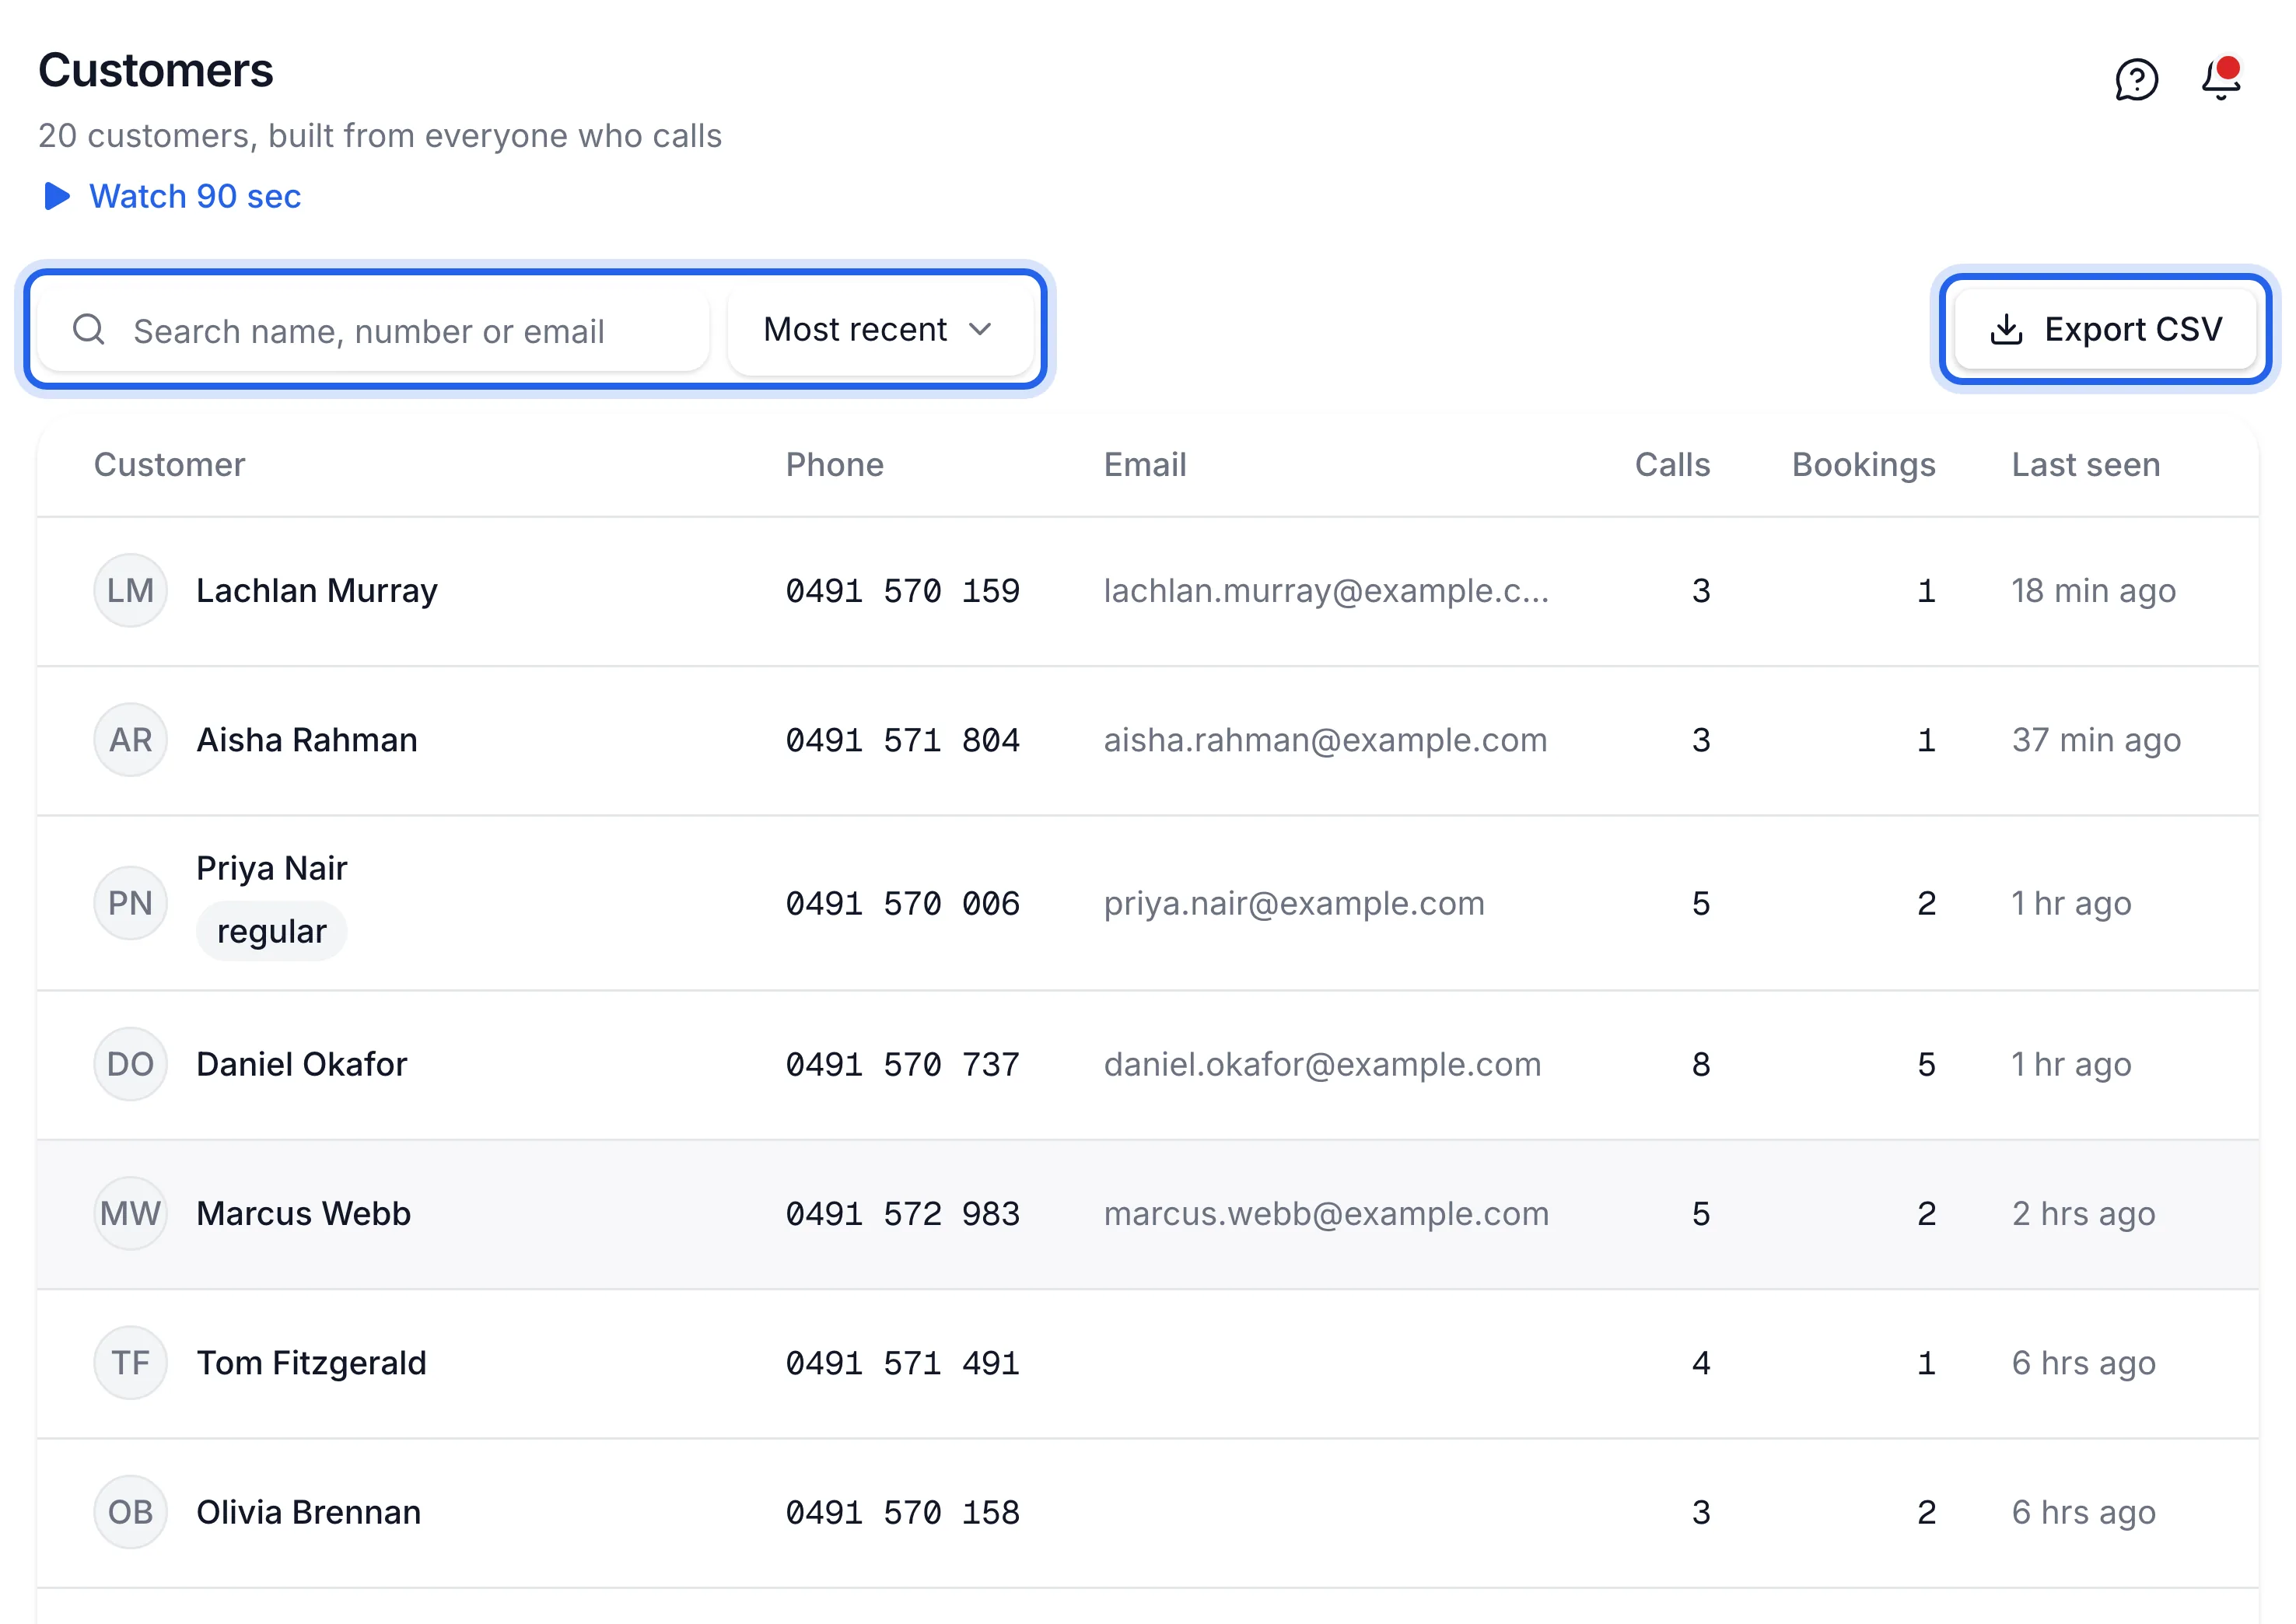Click the download icon in Export CSV
Screen dimensions: 2296x1624
(x=2006, y=329)
